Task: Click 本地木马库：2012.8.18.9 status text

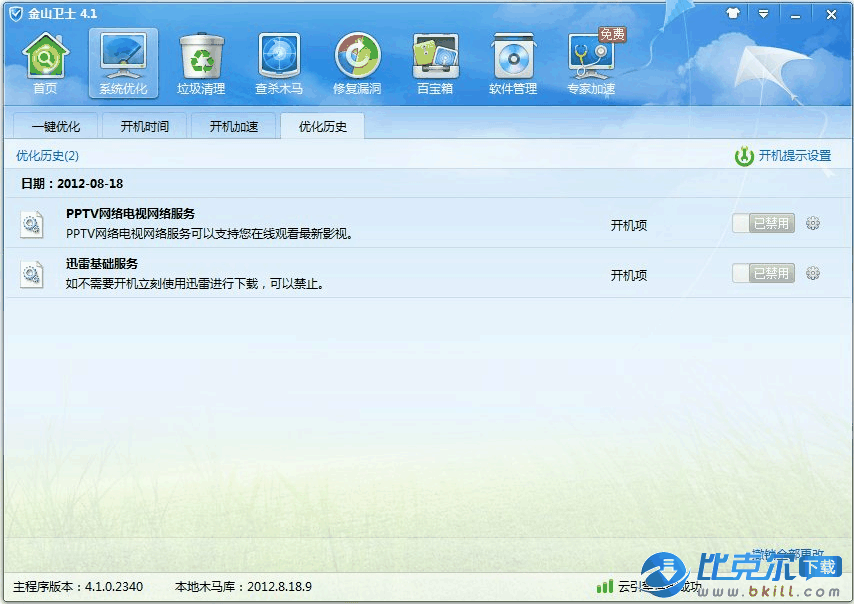Action: pos(243,587)
